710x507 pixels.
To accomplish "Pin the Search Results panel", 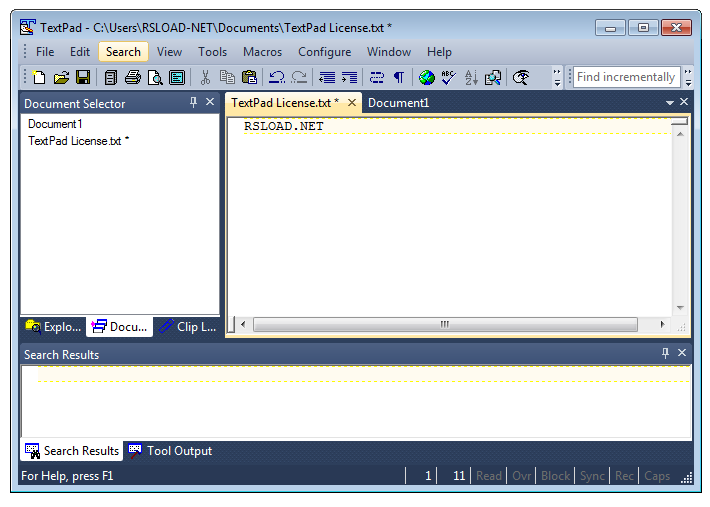I will coord(665,353).
